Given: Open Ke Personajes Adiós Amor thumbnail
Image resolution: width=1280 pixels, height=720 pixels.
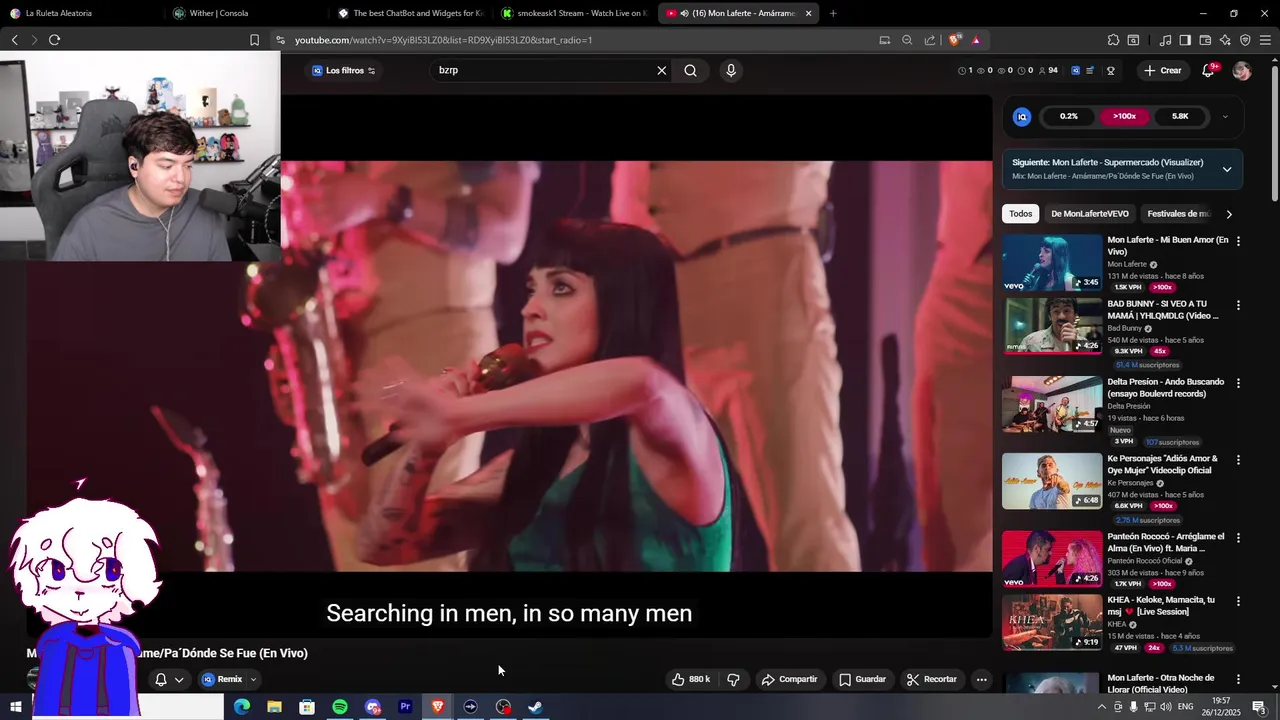Looking at the screenshot, I should click(1052, 481).
